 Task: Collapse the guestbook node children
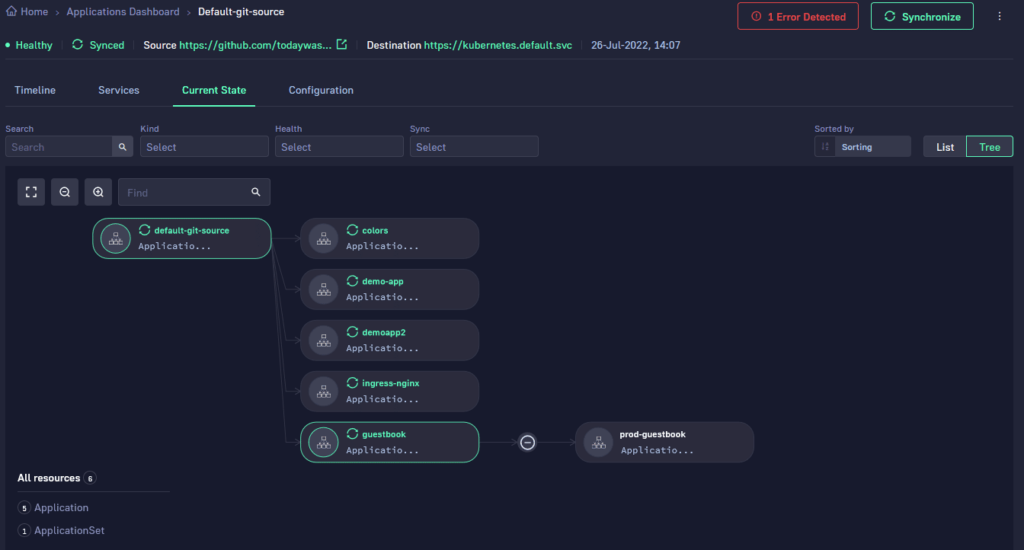click(528, 442)
